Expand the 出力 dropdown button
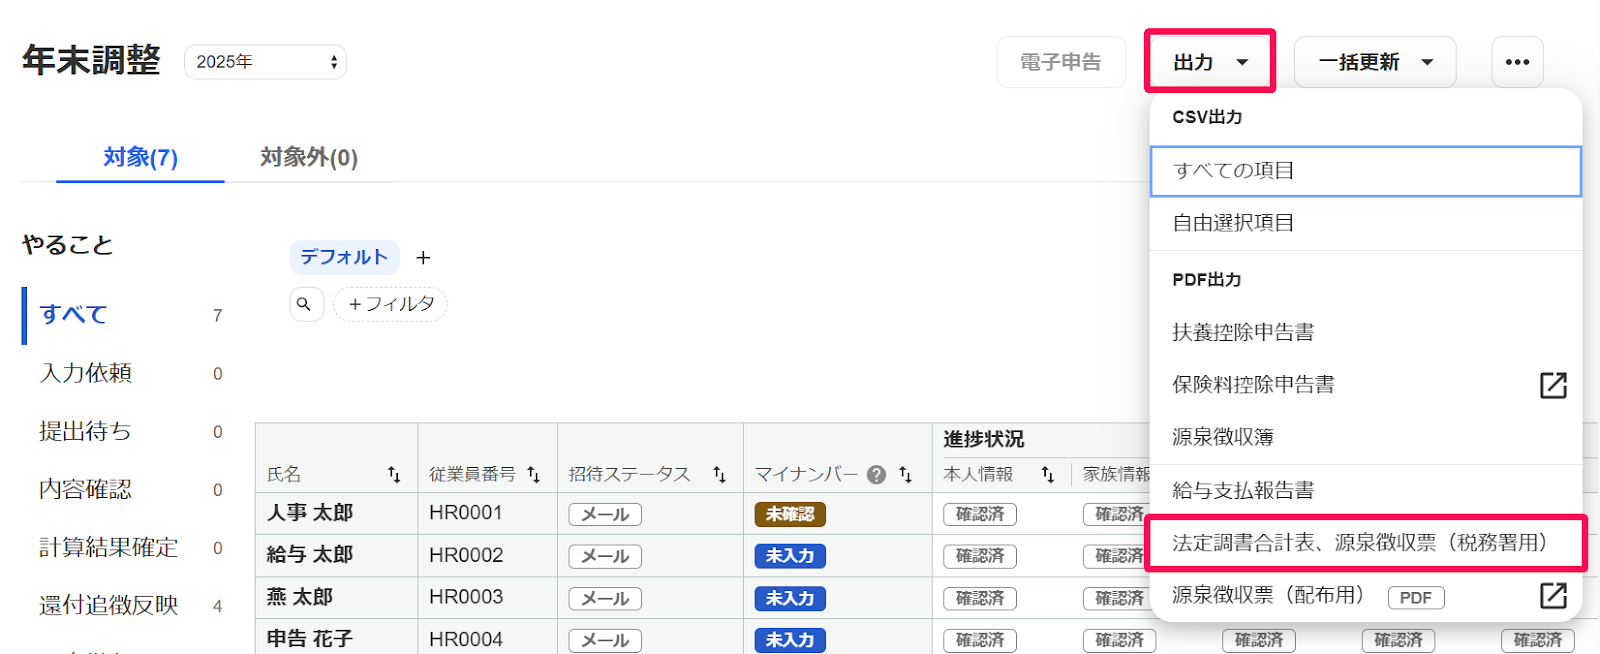 (1210, 62)
